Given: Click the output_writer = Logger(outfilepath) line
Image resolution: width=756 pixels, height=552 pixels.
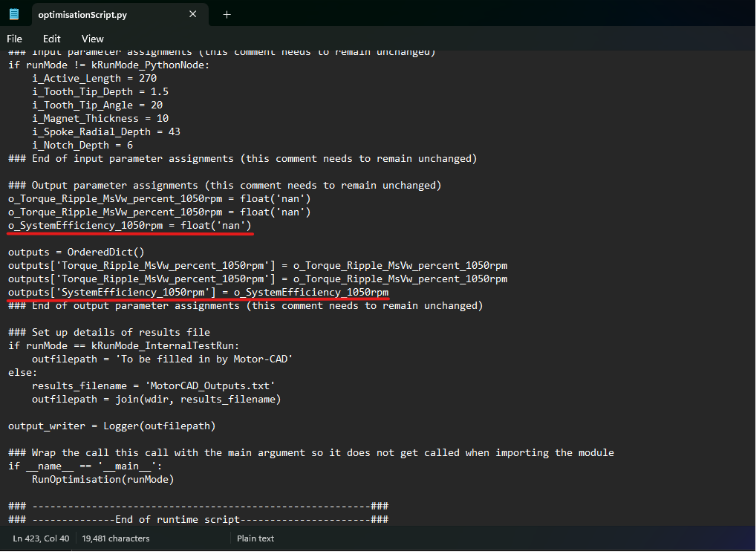Looking at the screenshot, I should 111,425.
